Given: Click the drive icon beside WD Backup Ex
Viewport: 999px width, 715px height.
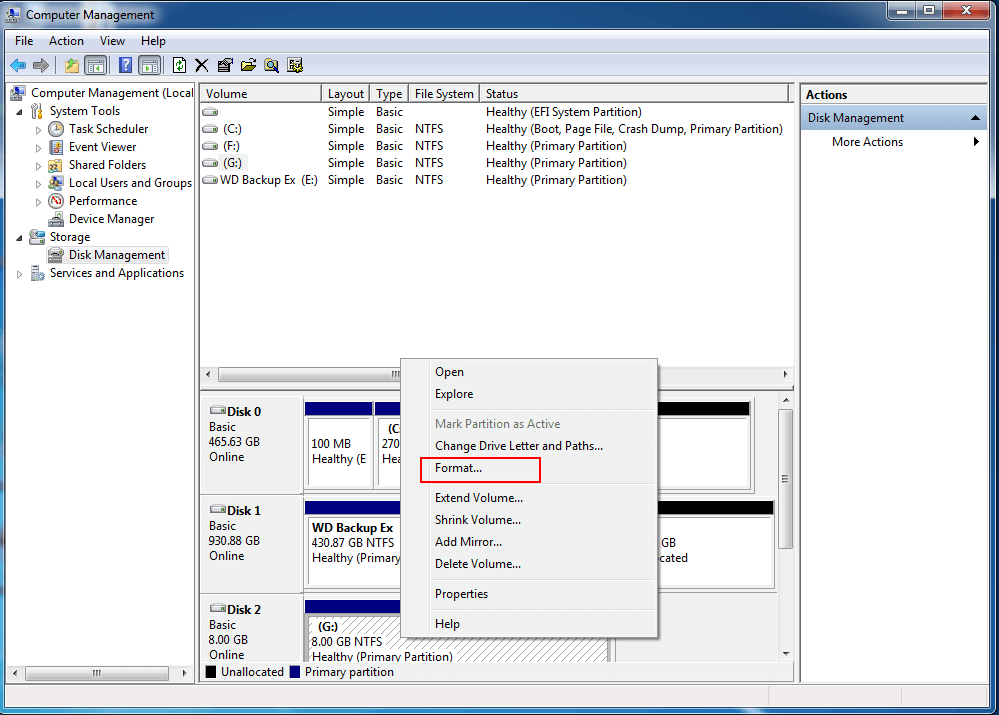Looking at the screenshot, I should tap(210, 180).
